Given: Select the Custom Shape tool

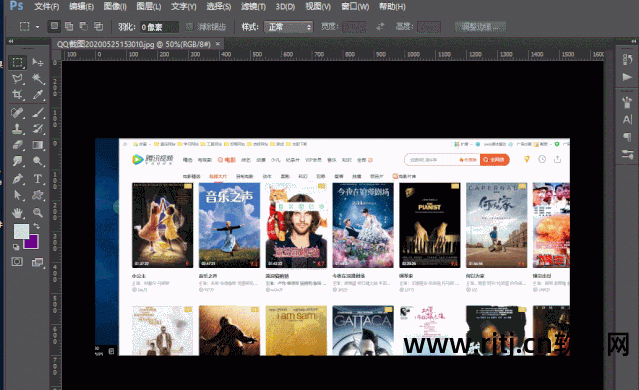Looking at the screenshot, I should [38, 195].
